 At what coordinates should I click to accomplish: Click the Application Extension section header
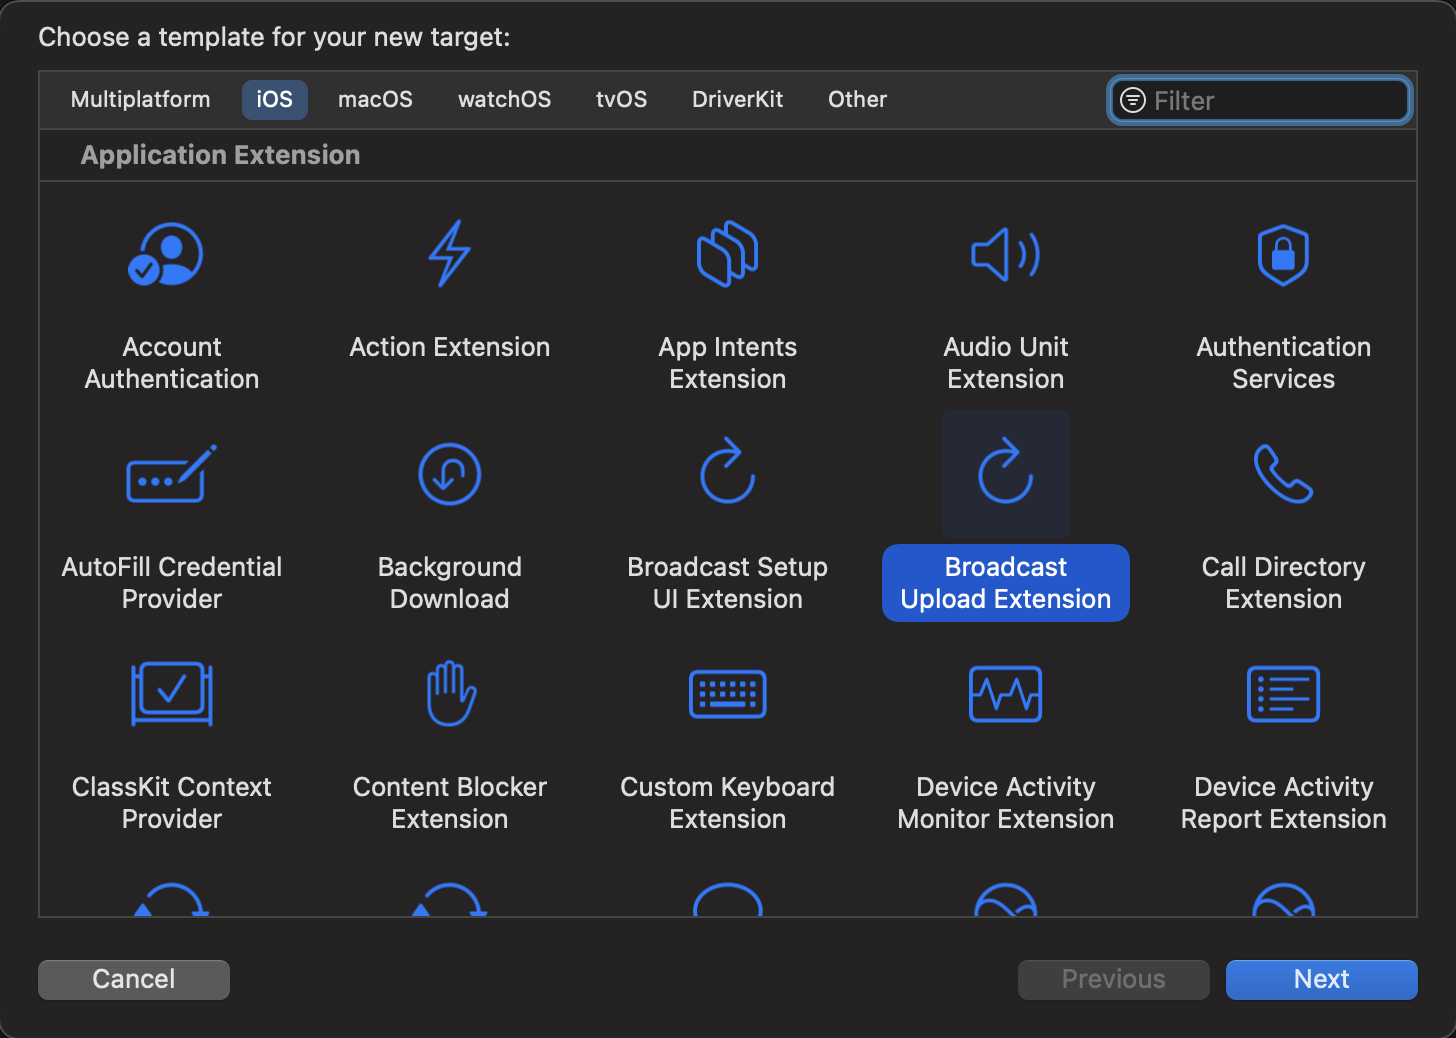pos(220,155)
